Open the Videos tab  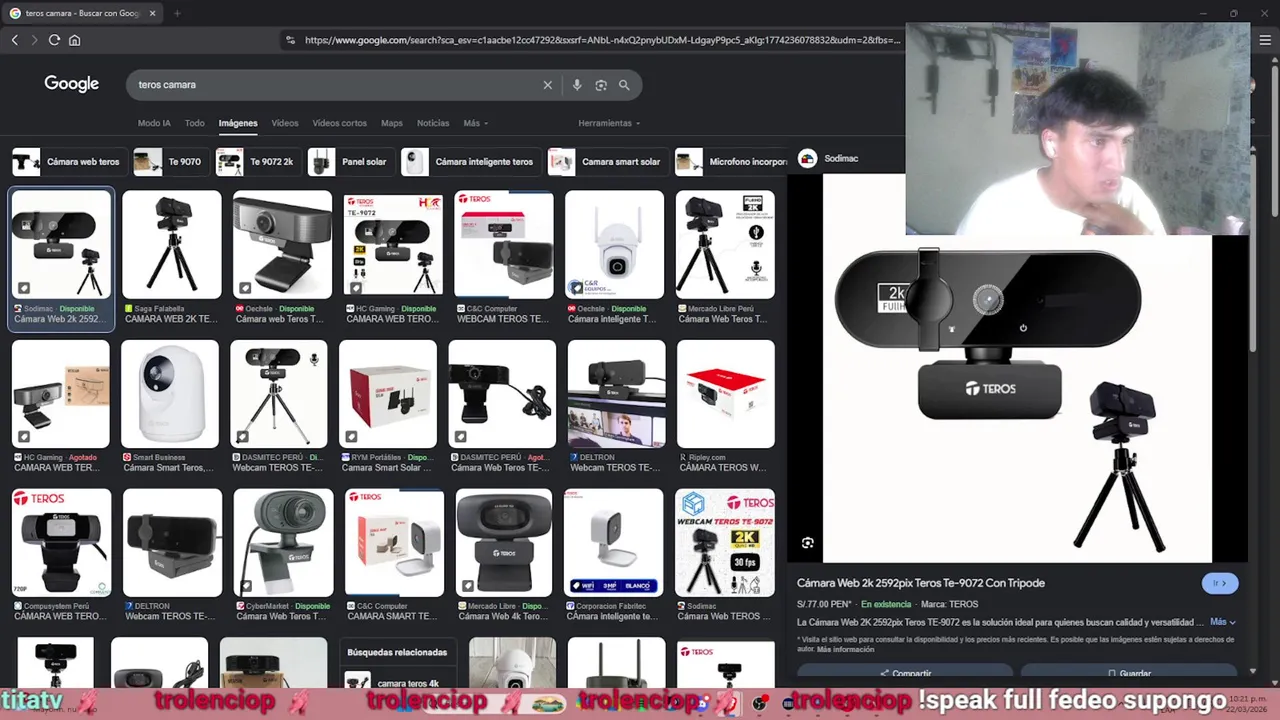285,123
